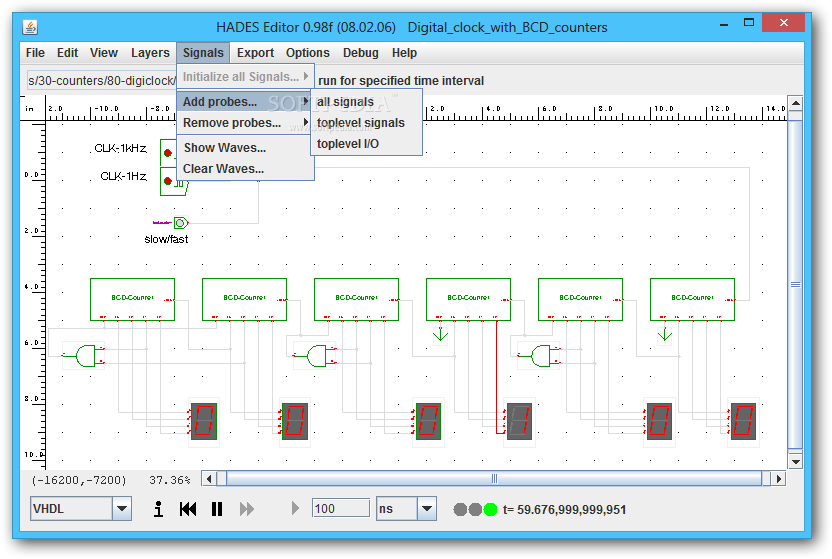
Task: Select 'all signals' in the probes submenu
Action: (x=366, y=101)
